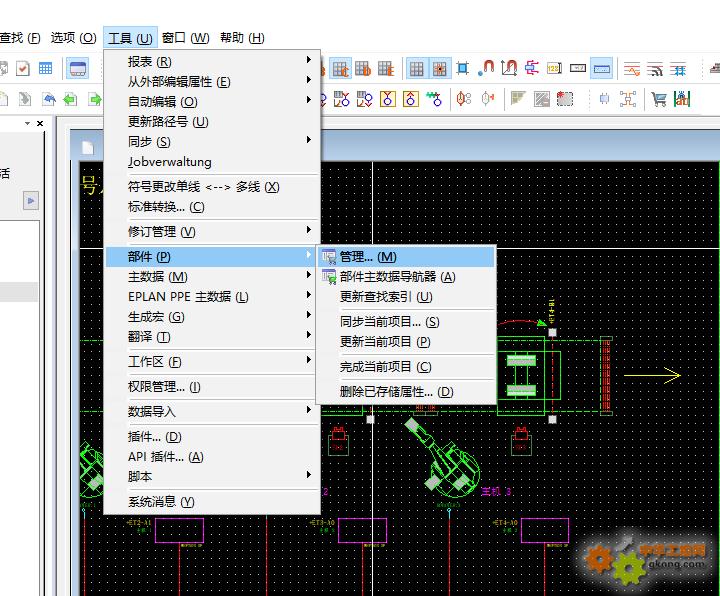Screen dimensions: 720x596
Task: Click the orange symbol with circles icon
Action: (464, 99)
